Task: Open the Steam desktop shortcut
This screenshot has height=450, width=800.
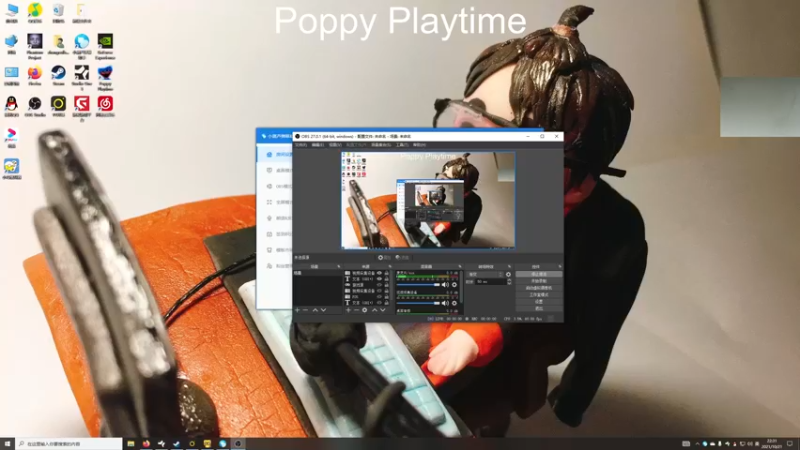Action: point(58,77)
